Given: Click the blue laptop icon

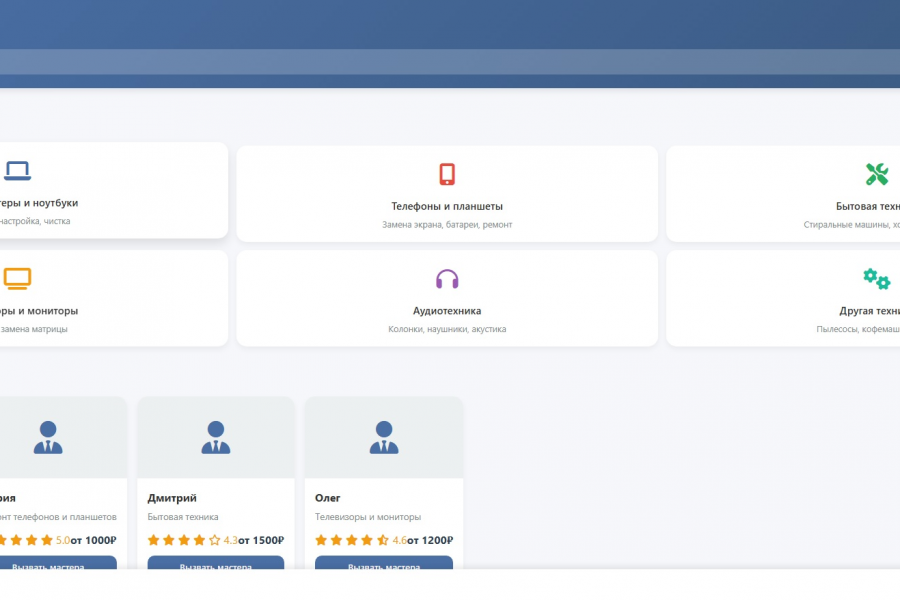Looking at the screenshot, I should (18, 171).
